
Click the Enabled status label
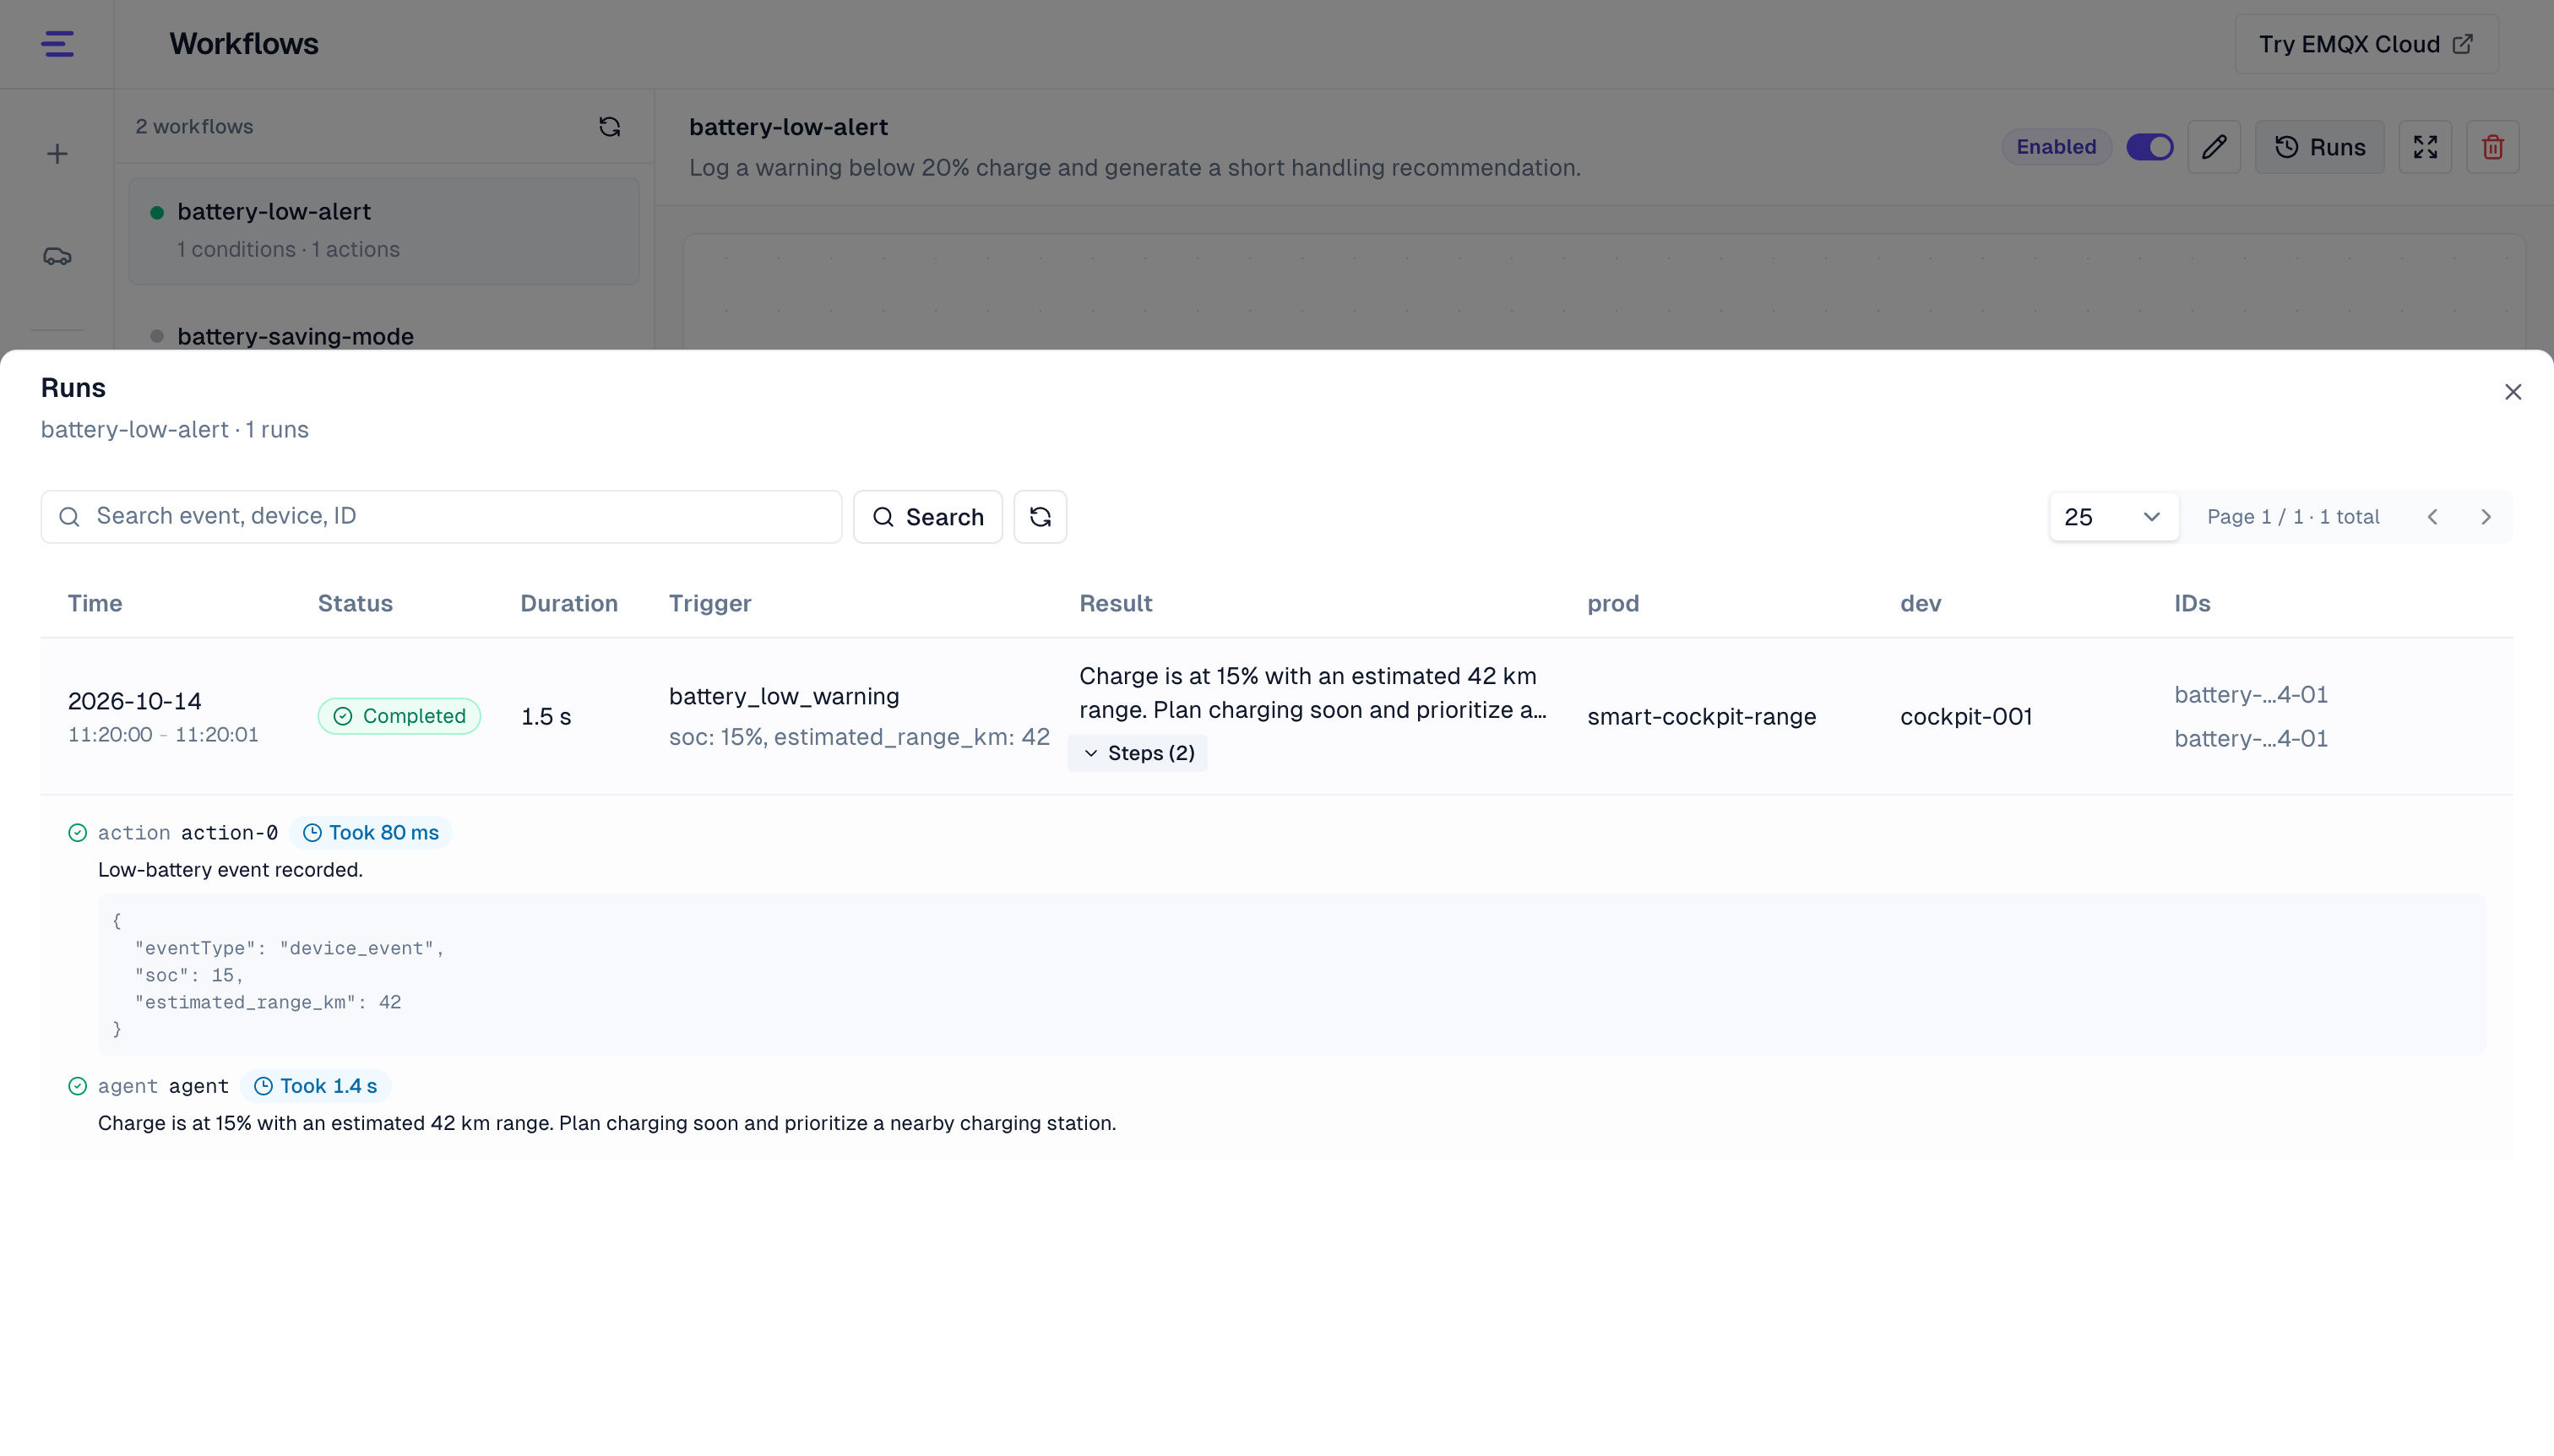(2055, 147)
